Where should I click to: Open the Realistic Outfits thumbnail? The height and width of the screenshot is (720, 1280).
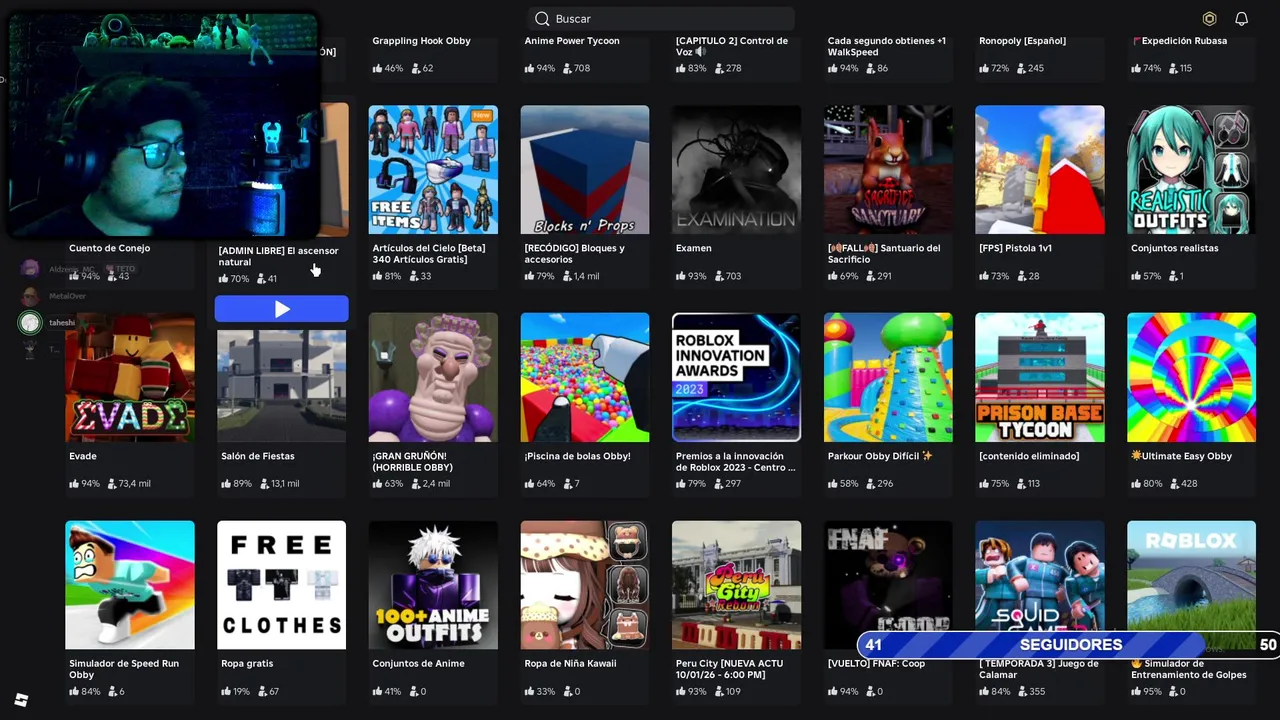point(1192,170)
